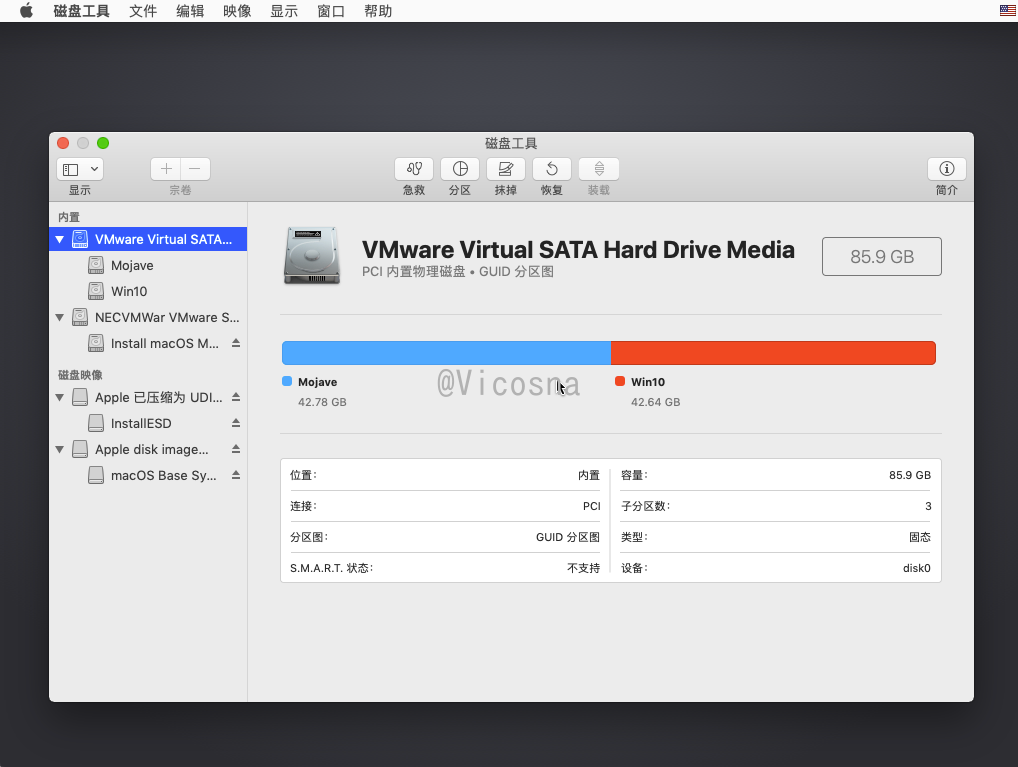Run 急救 First Aid tool
The image size is (1018, 767).
point(414,169)
